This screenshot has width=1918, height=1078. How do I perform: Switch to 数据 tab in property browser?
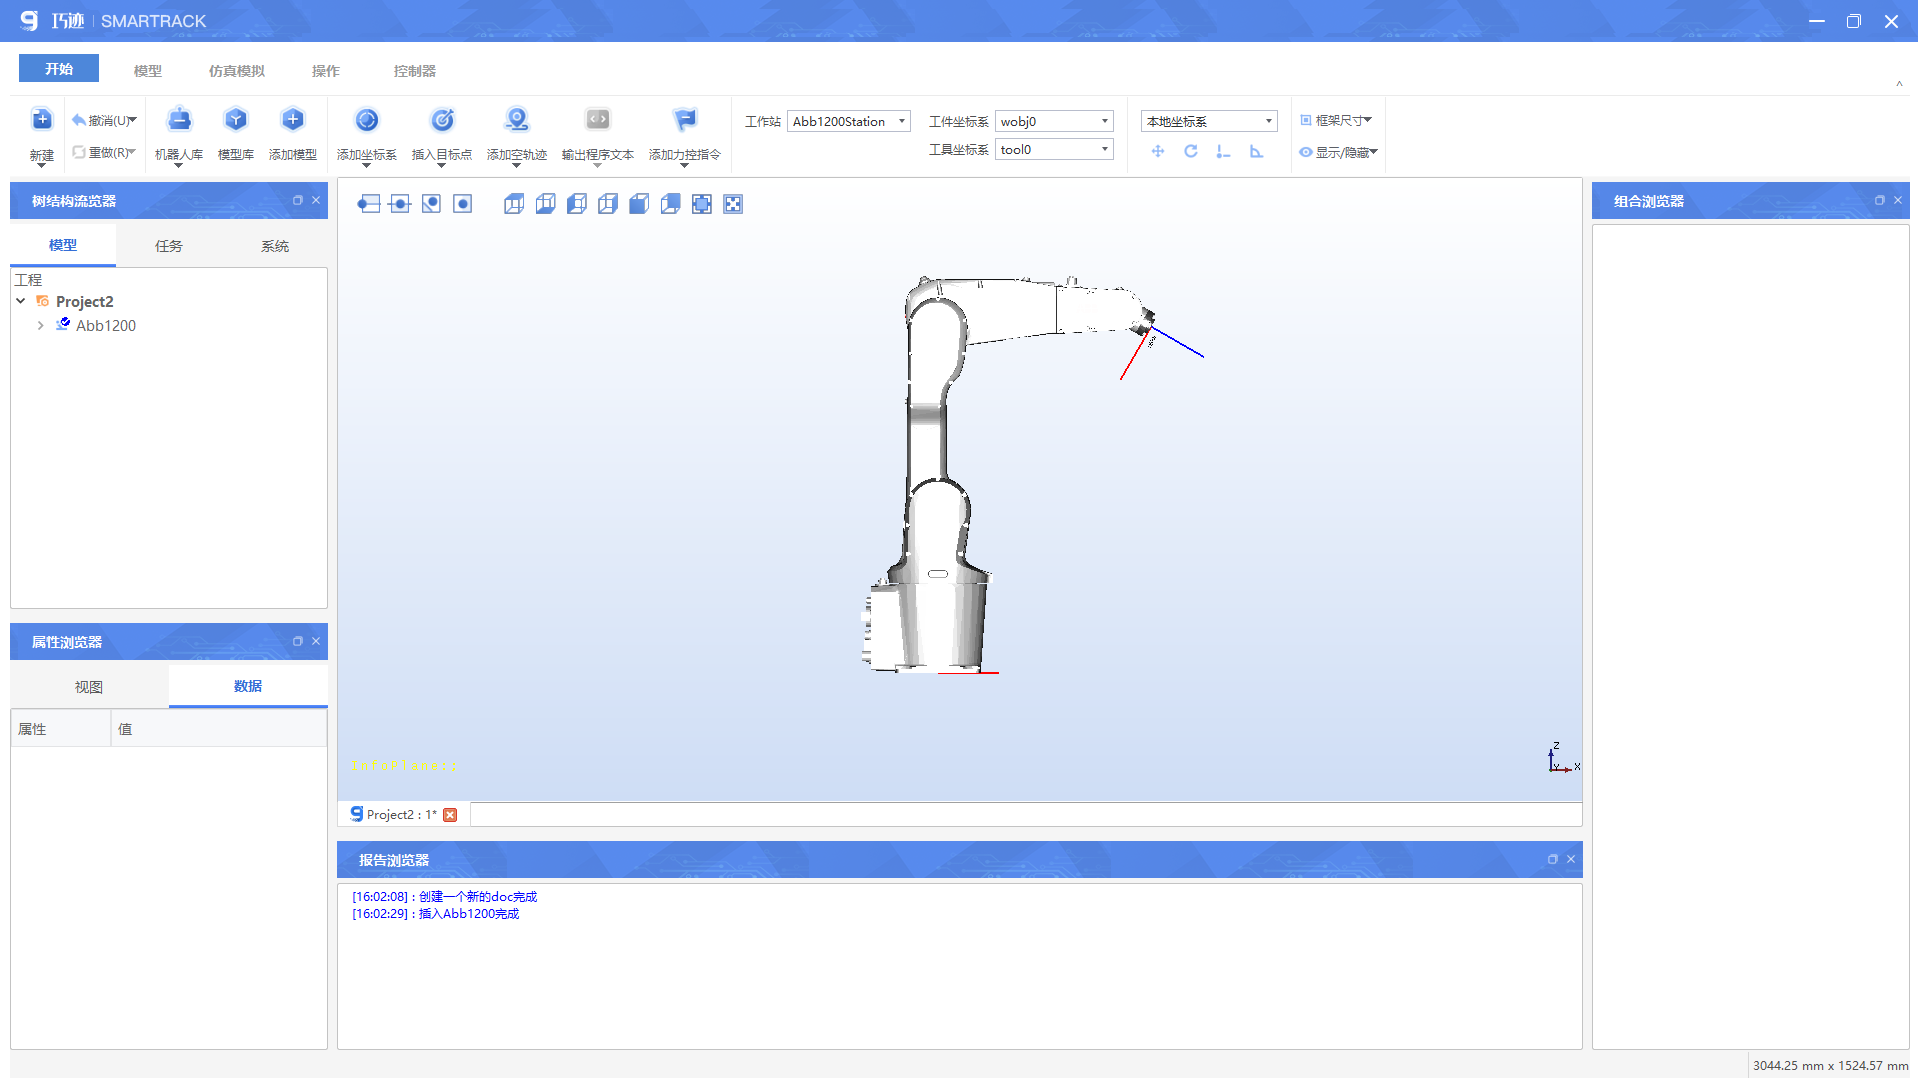pos(248,686)
